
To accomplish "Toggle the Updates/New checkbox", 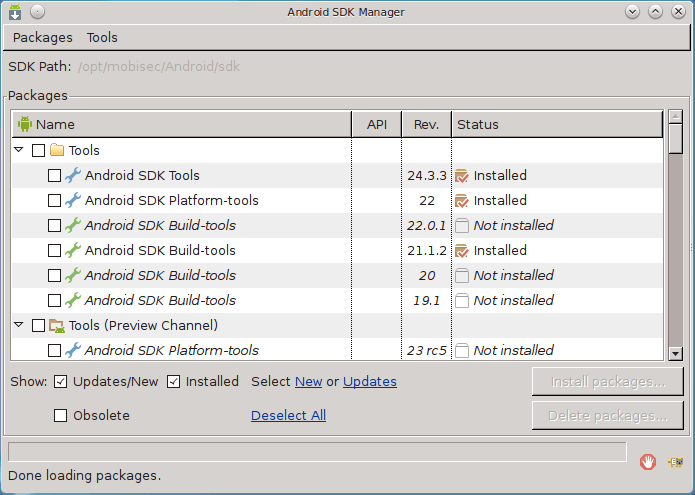I will [61, 382].
